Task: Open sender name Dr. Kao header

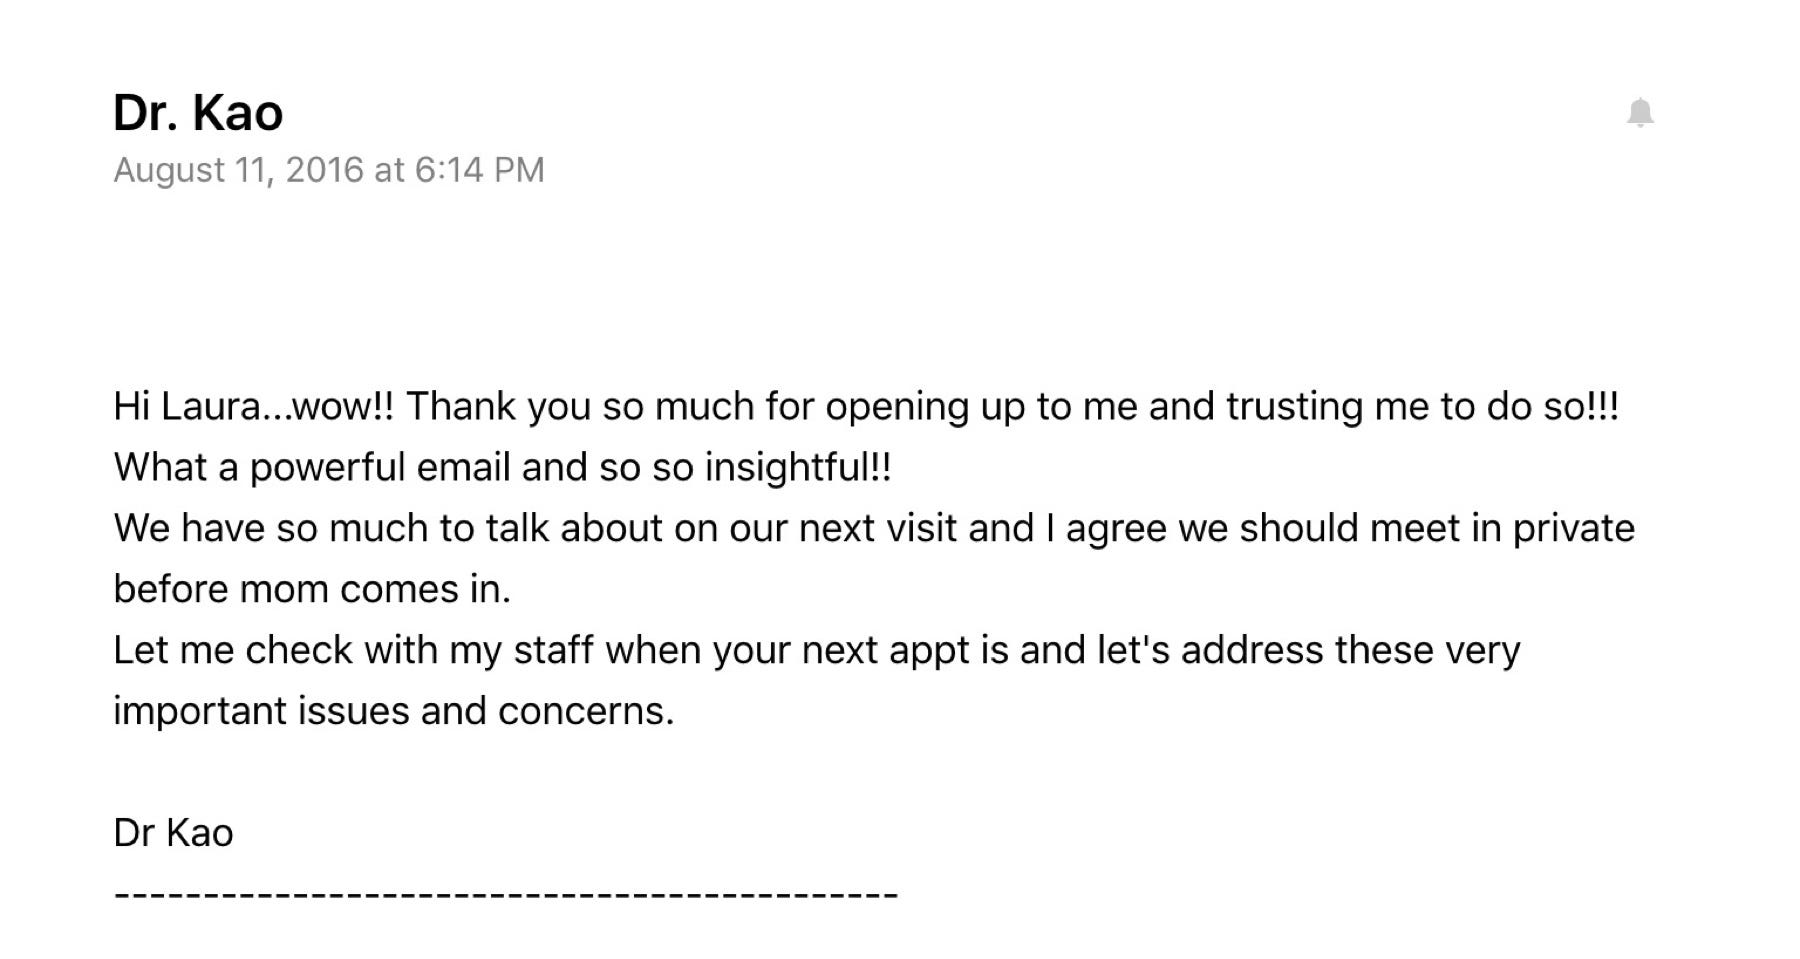Action: click(x=198, y=112)
